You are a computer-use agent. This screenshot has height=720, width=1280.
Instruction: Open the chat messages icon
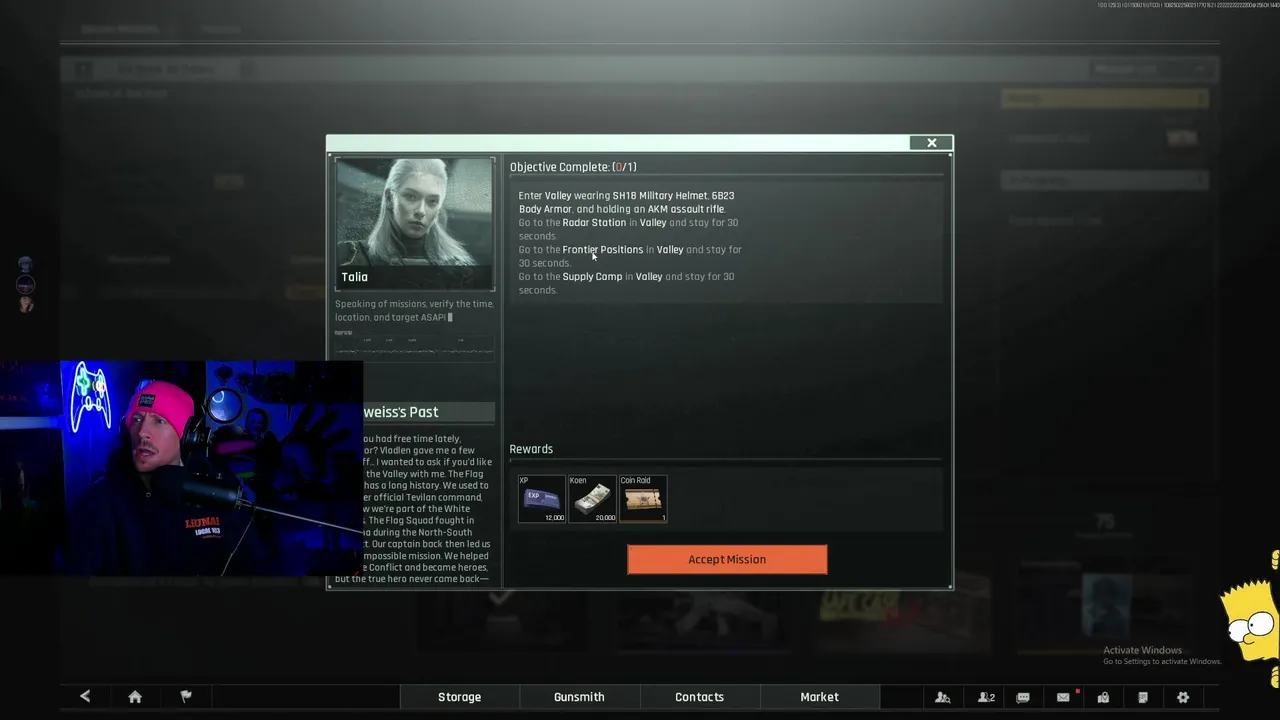click(x=1023, y=697)
